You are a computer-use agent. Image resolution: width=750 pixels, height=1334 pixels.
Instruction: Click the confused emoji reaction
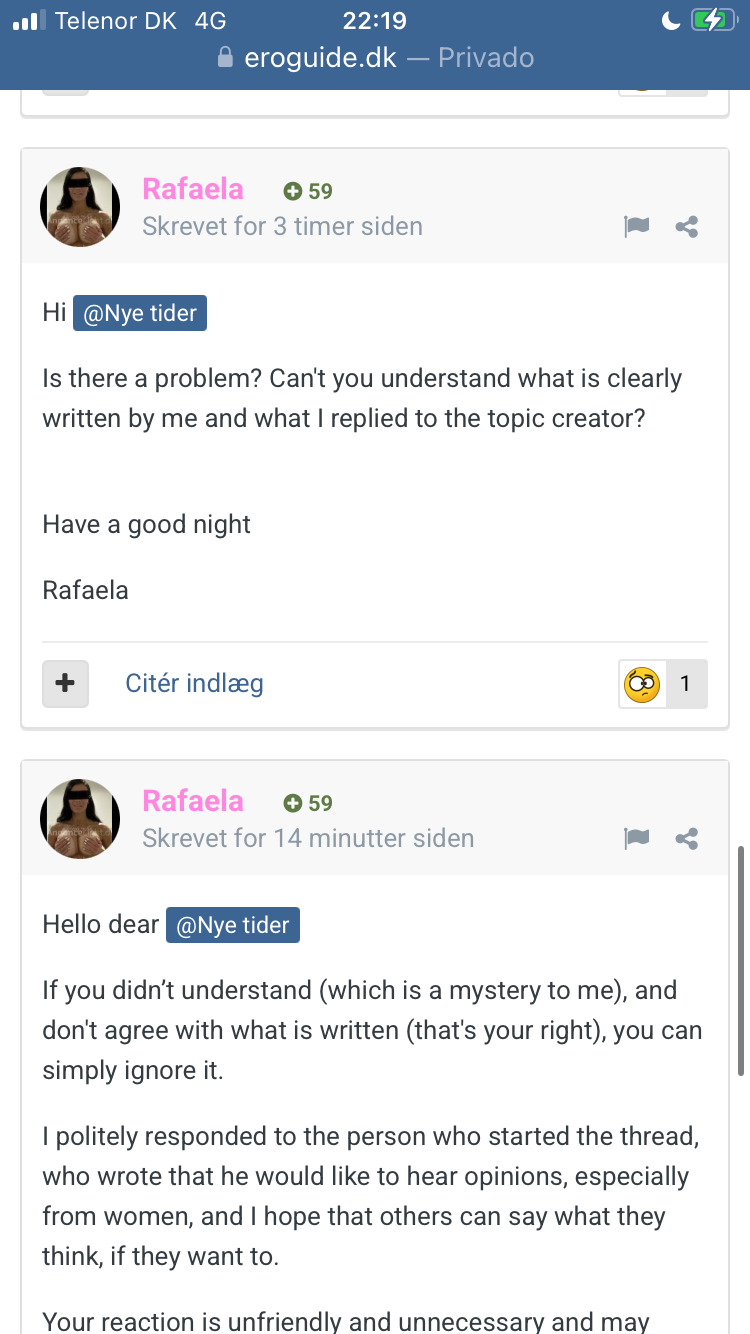[642, 685]
